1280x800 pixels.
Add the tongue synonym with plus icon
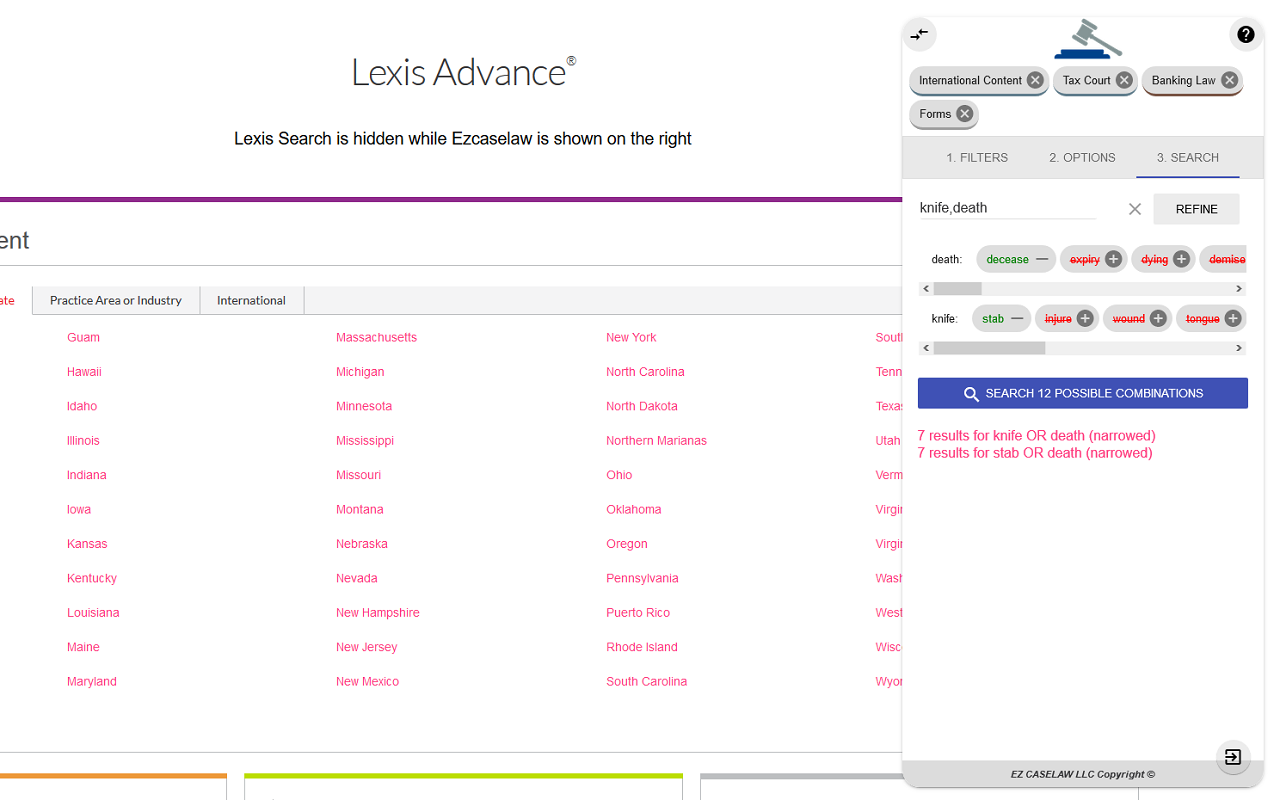(1233, 319)
